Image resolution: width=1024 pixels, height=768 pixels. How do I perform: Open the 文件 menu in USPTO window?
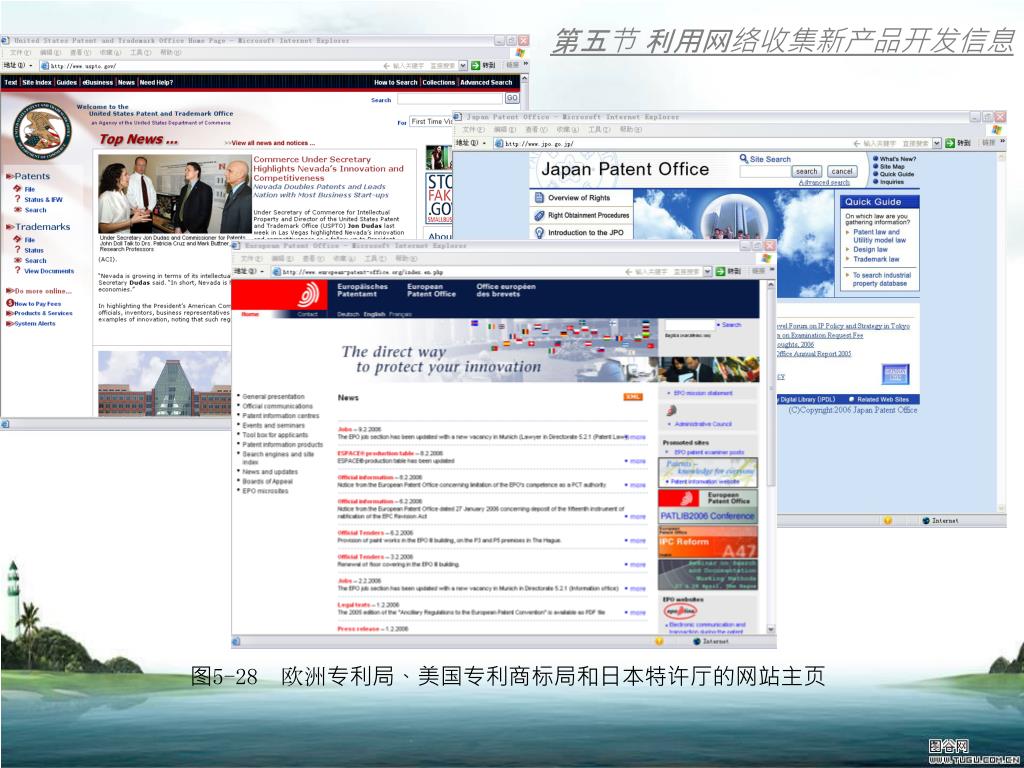point(20,52)
